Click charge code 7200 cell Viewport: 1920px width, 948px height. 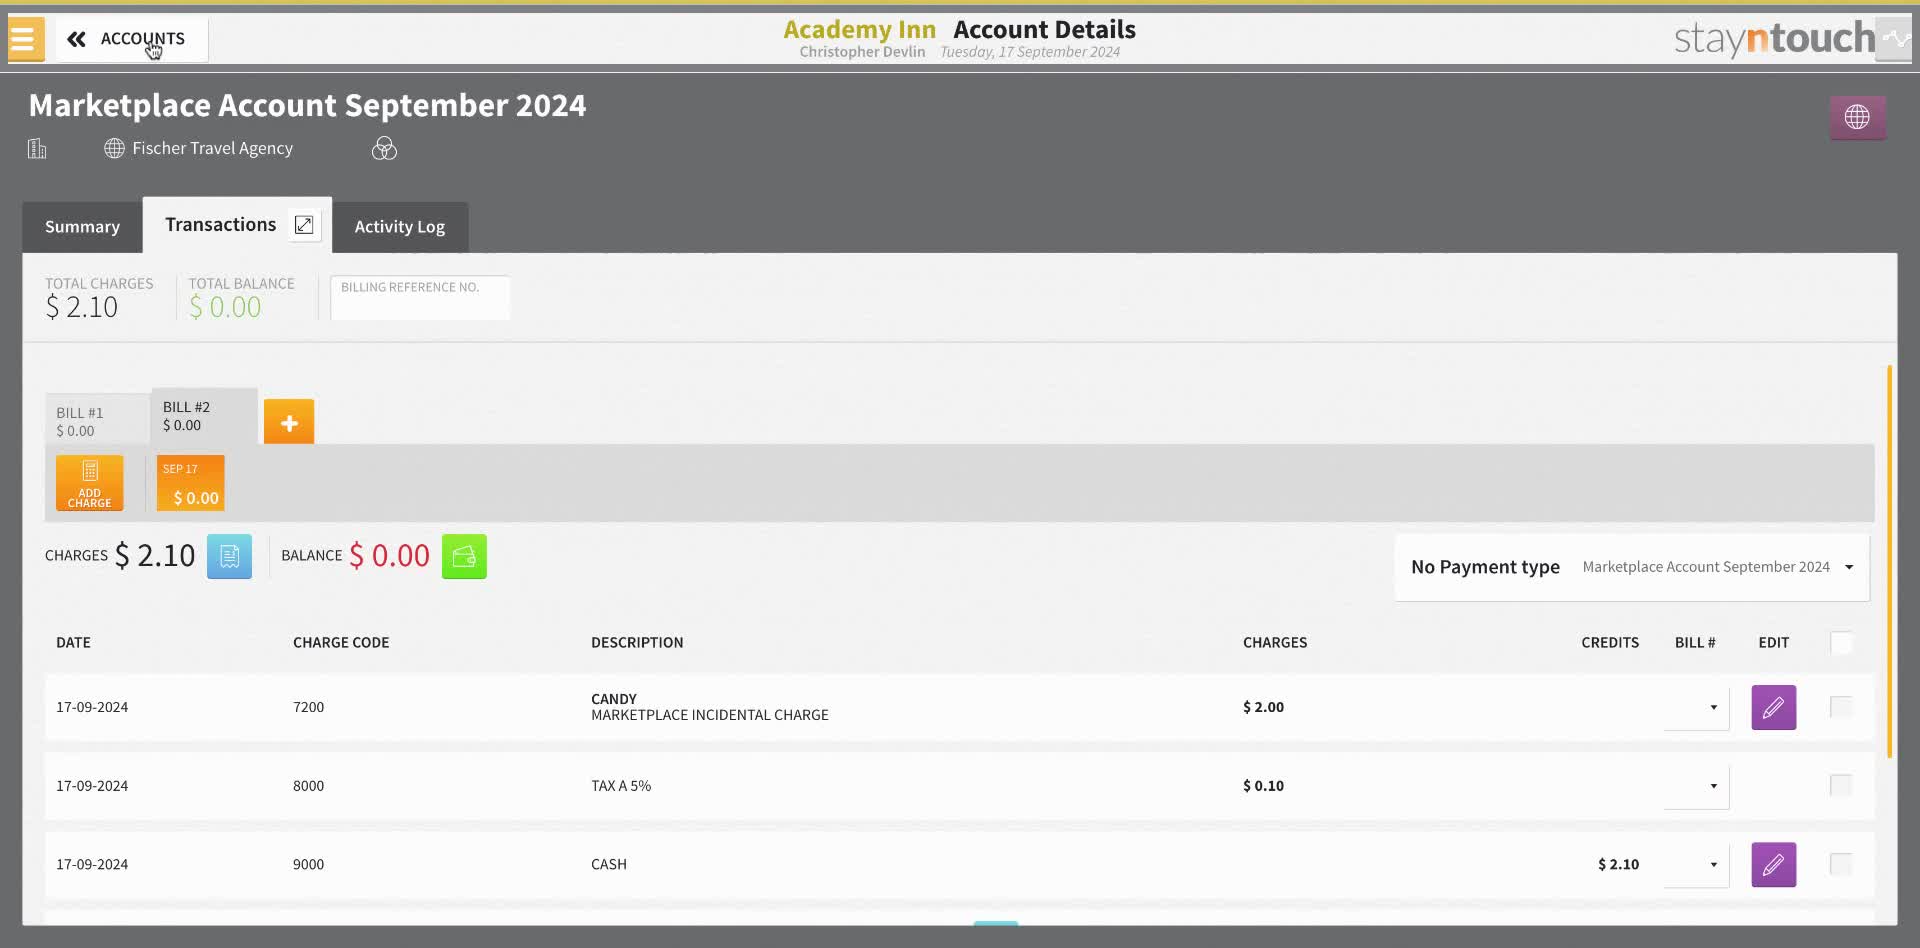tap(308, 707)
